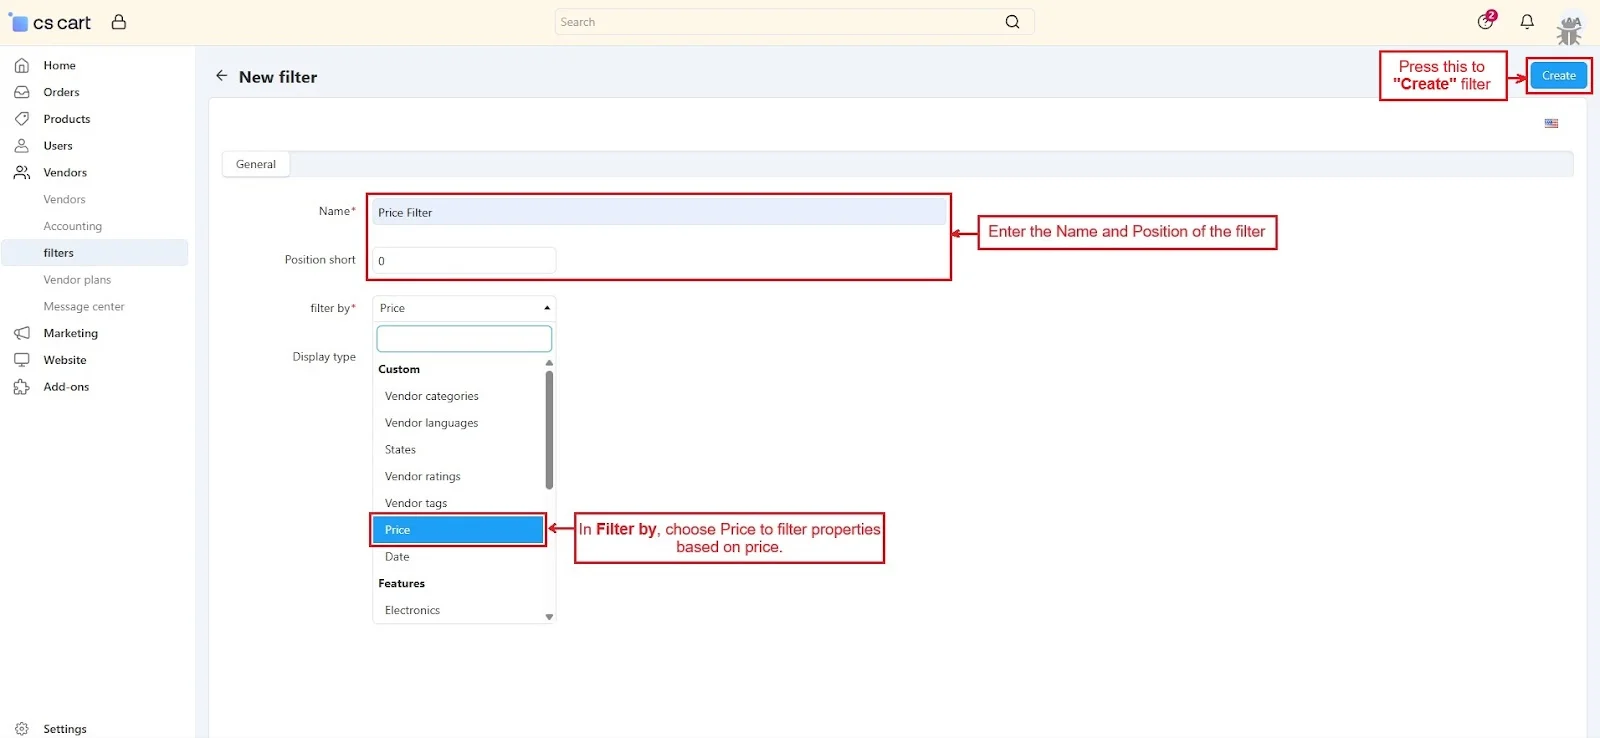
Task: Click the search magnifier icon
Action: (1012, 22)
